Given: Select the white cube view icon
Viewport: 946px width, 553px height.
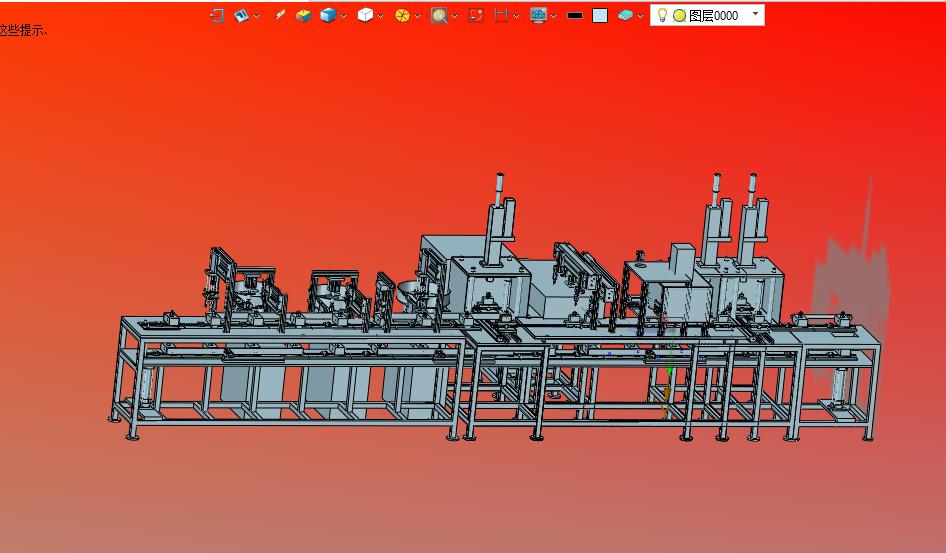Looking at the screenshot, I should [x=365, y=15].
